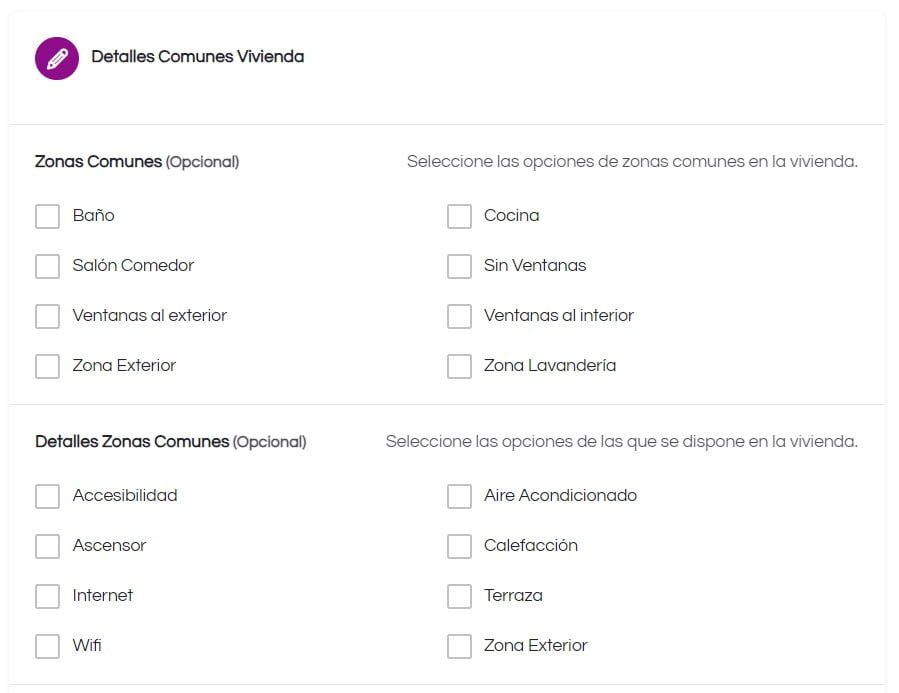Viewport: 899px width, 693px height.
Task: Tick Zona Exterior under Detalles Zonas Comunes
Action: pyautogui.click(x=459, y=645)
